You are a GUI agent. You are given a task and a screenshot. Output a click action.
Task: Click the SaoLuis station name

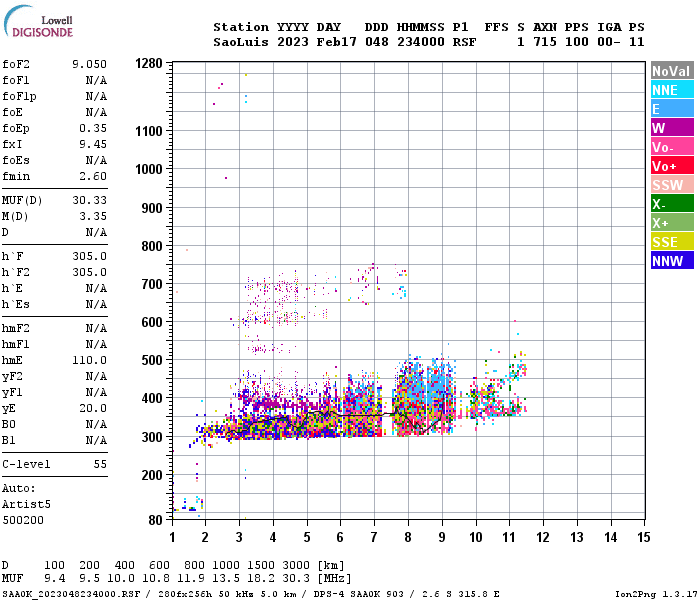pyautogui.click(x=241, y=42)
